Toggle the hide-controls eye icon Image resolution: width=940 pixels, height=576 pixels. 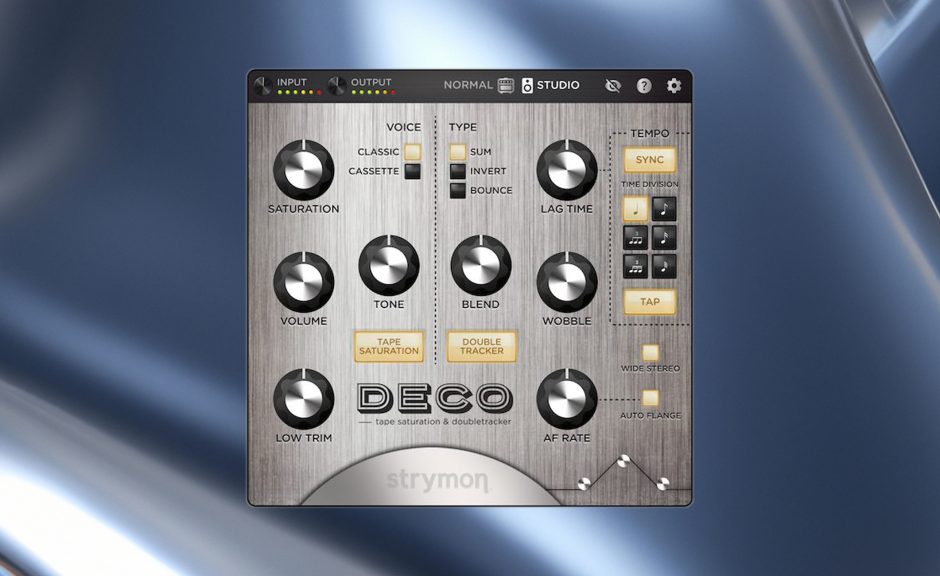[x=613, y=86]
